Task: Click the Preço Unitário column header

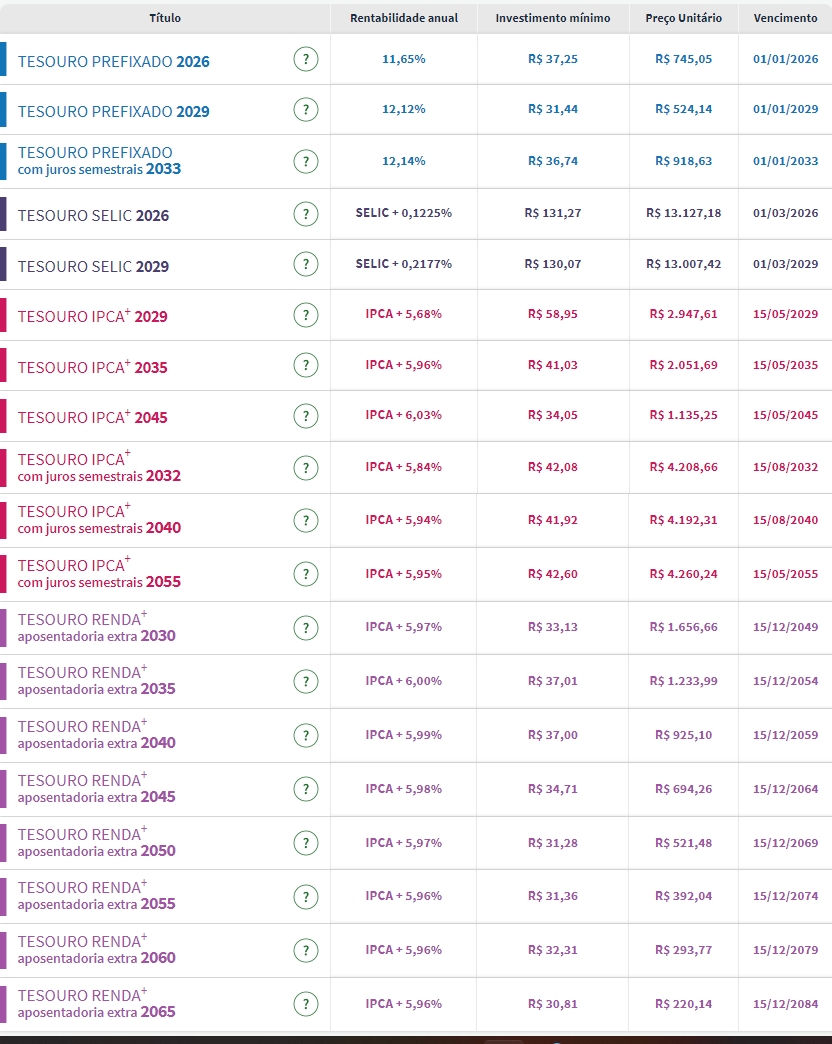Action: (x=684, y=19)
